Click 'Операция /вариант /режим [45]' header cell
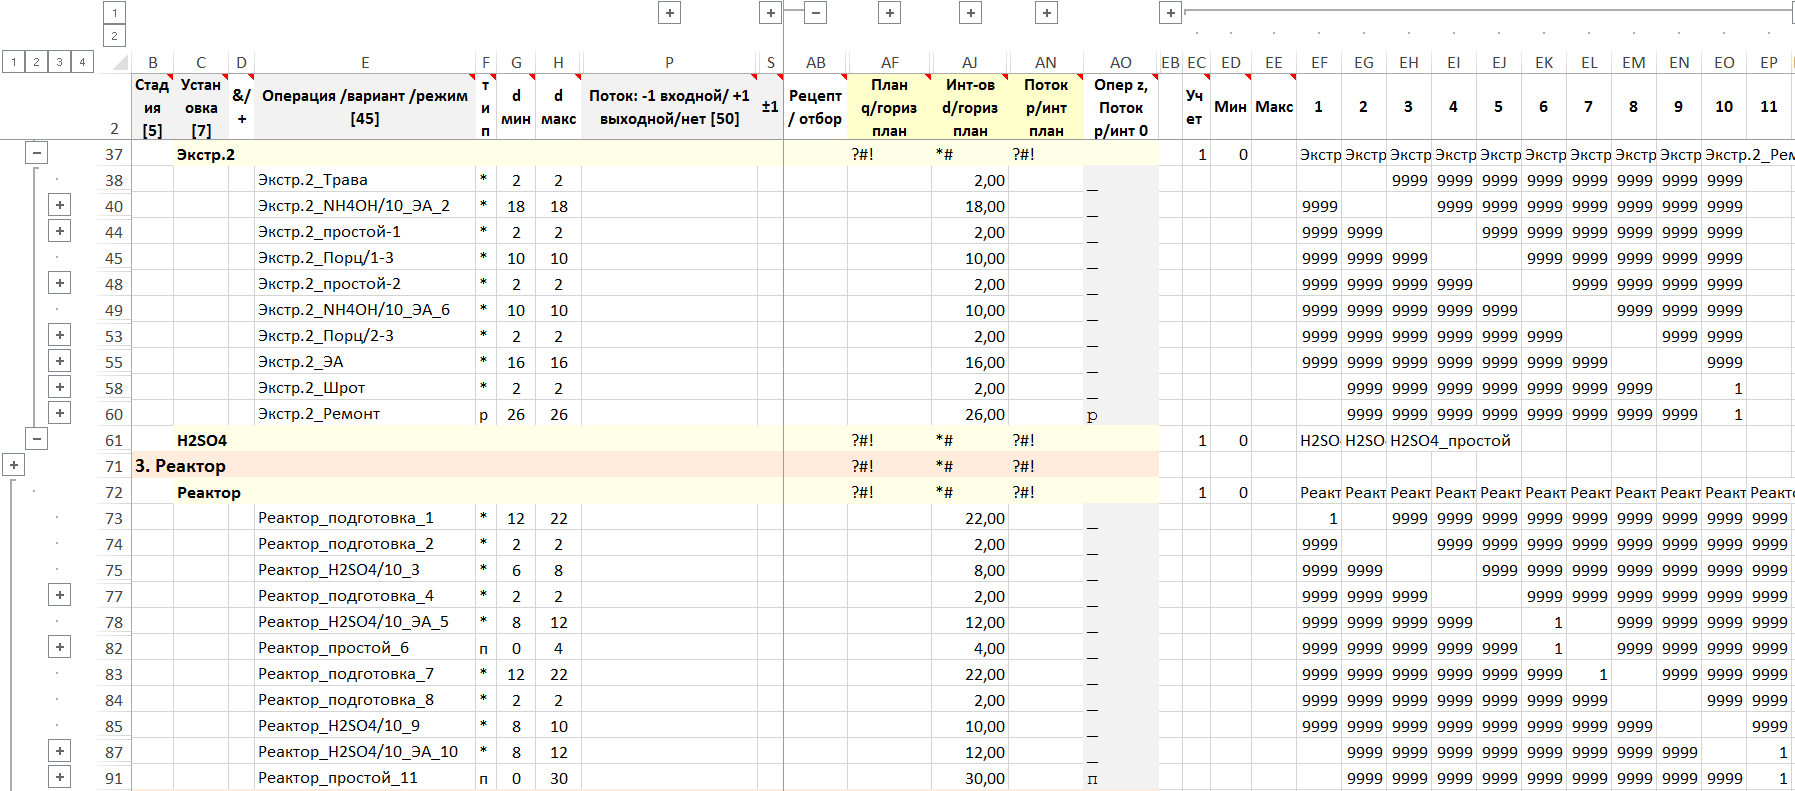The height and width of the screenshot is (791, 1795). coord(365,107)
